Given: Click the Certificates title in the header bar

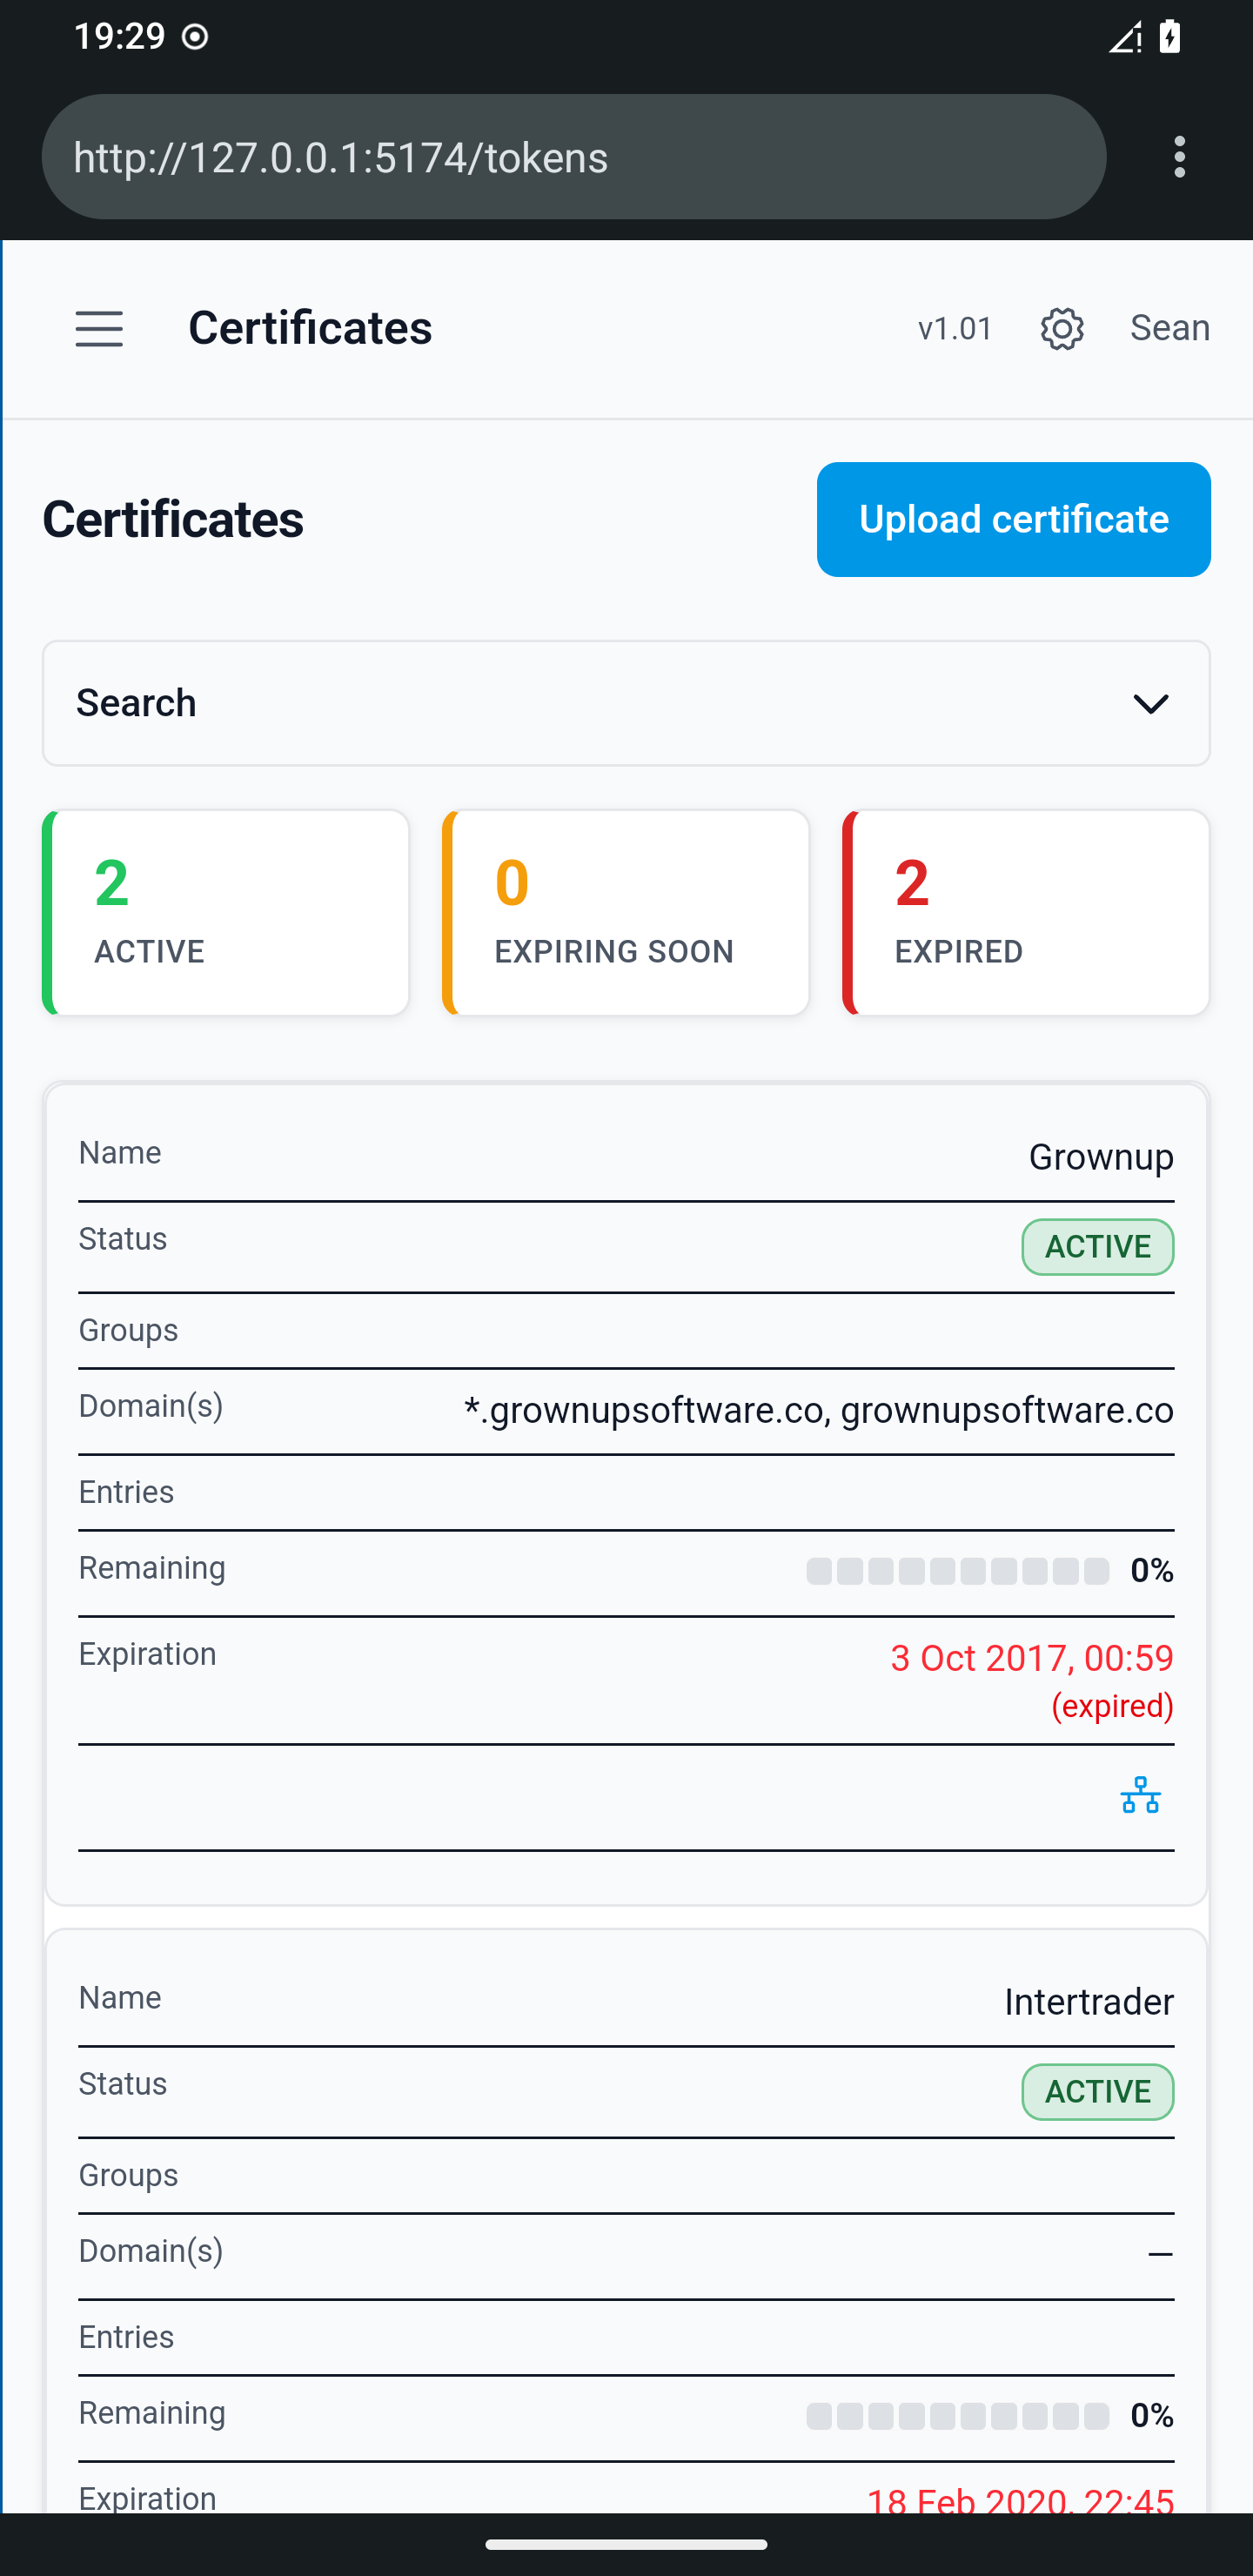Looking at the screenshot, I should click(x=310, y=328).
